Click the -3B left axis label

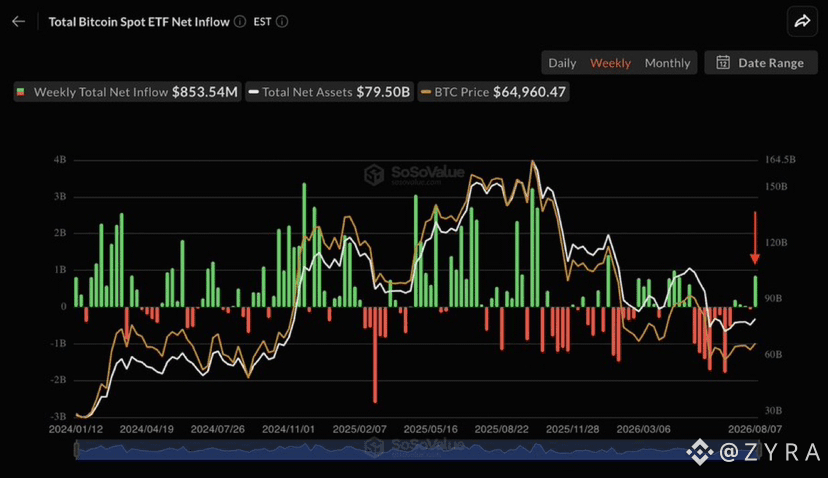point(58,417)
